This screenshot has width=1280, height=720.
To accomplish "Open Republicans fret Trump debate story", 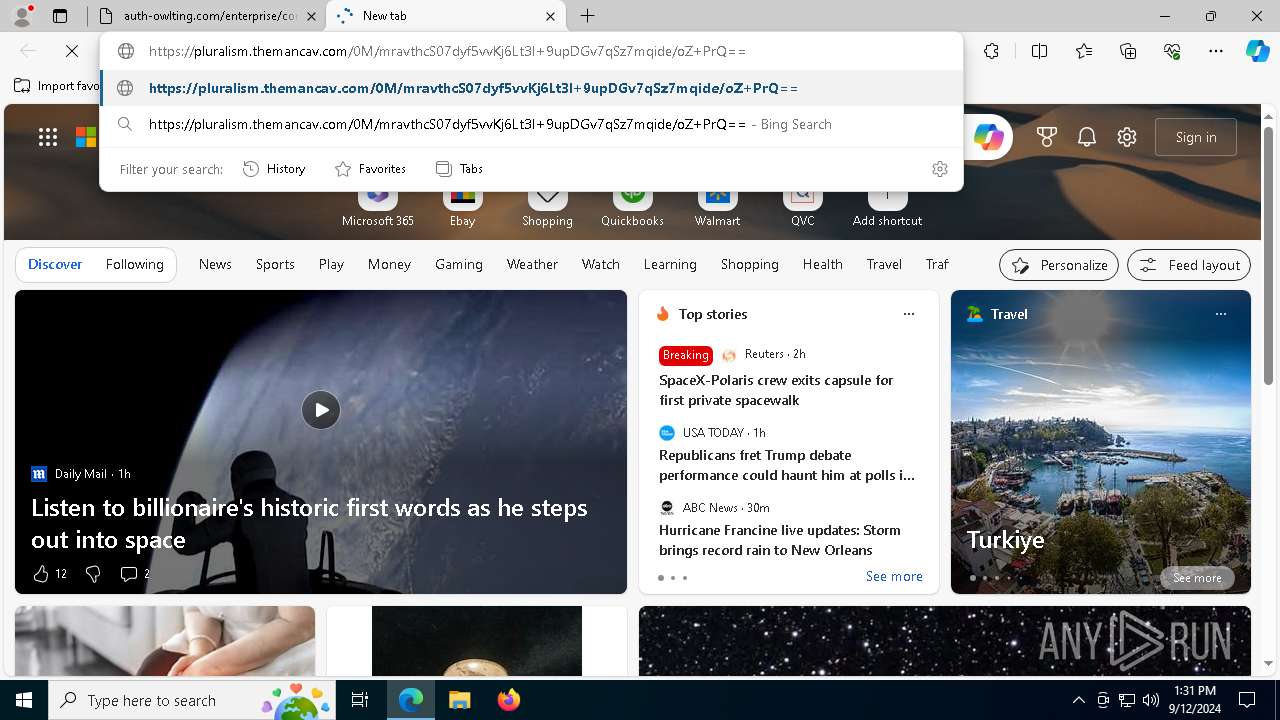I will [x=786, y=465].
